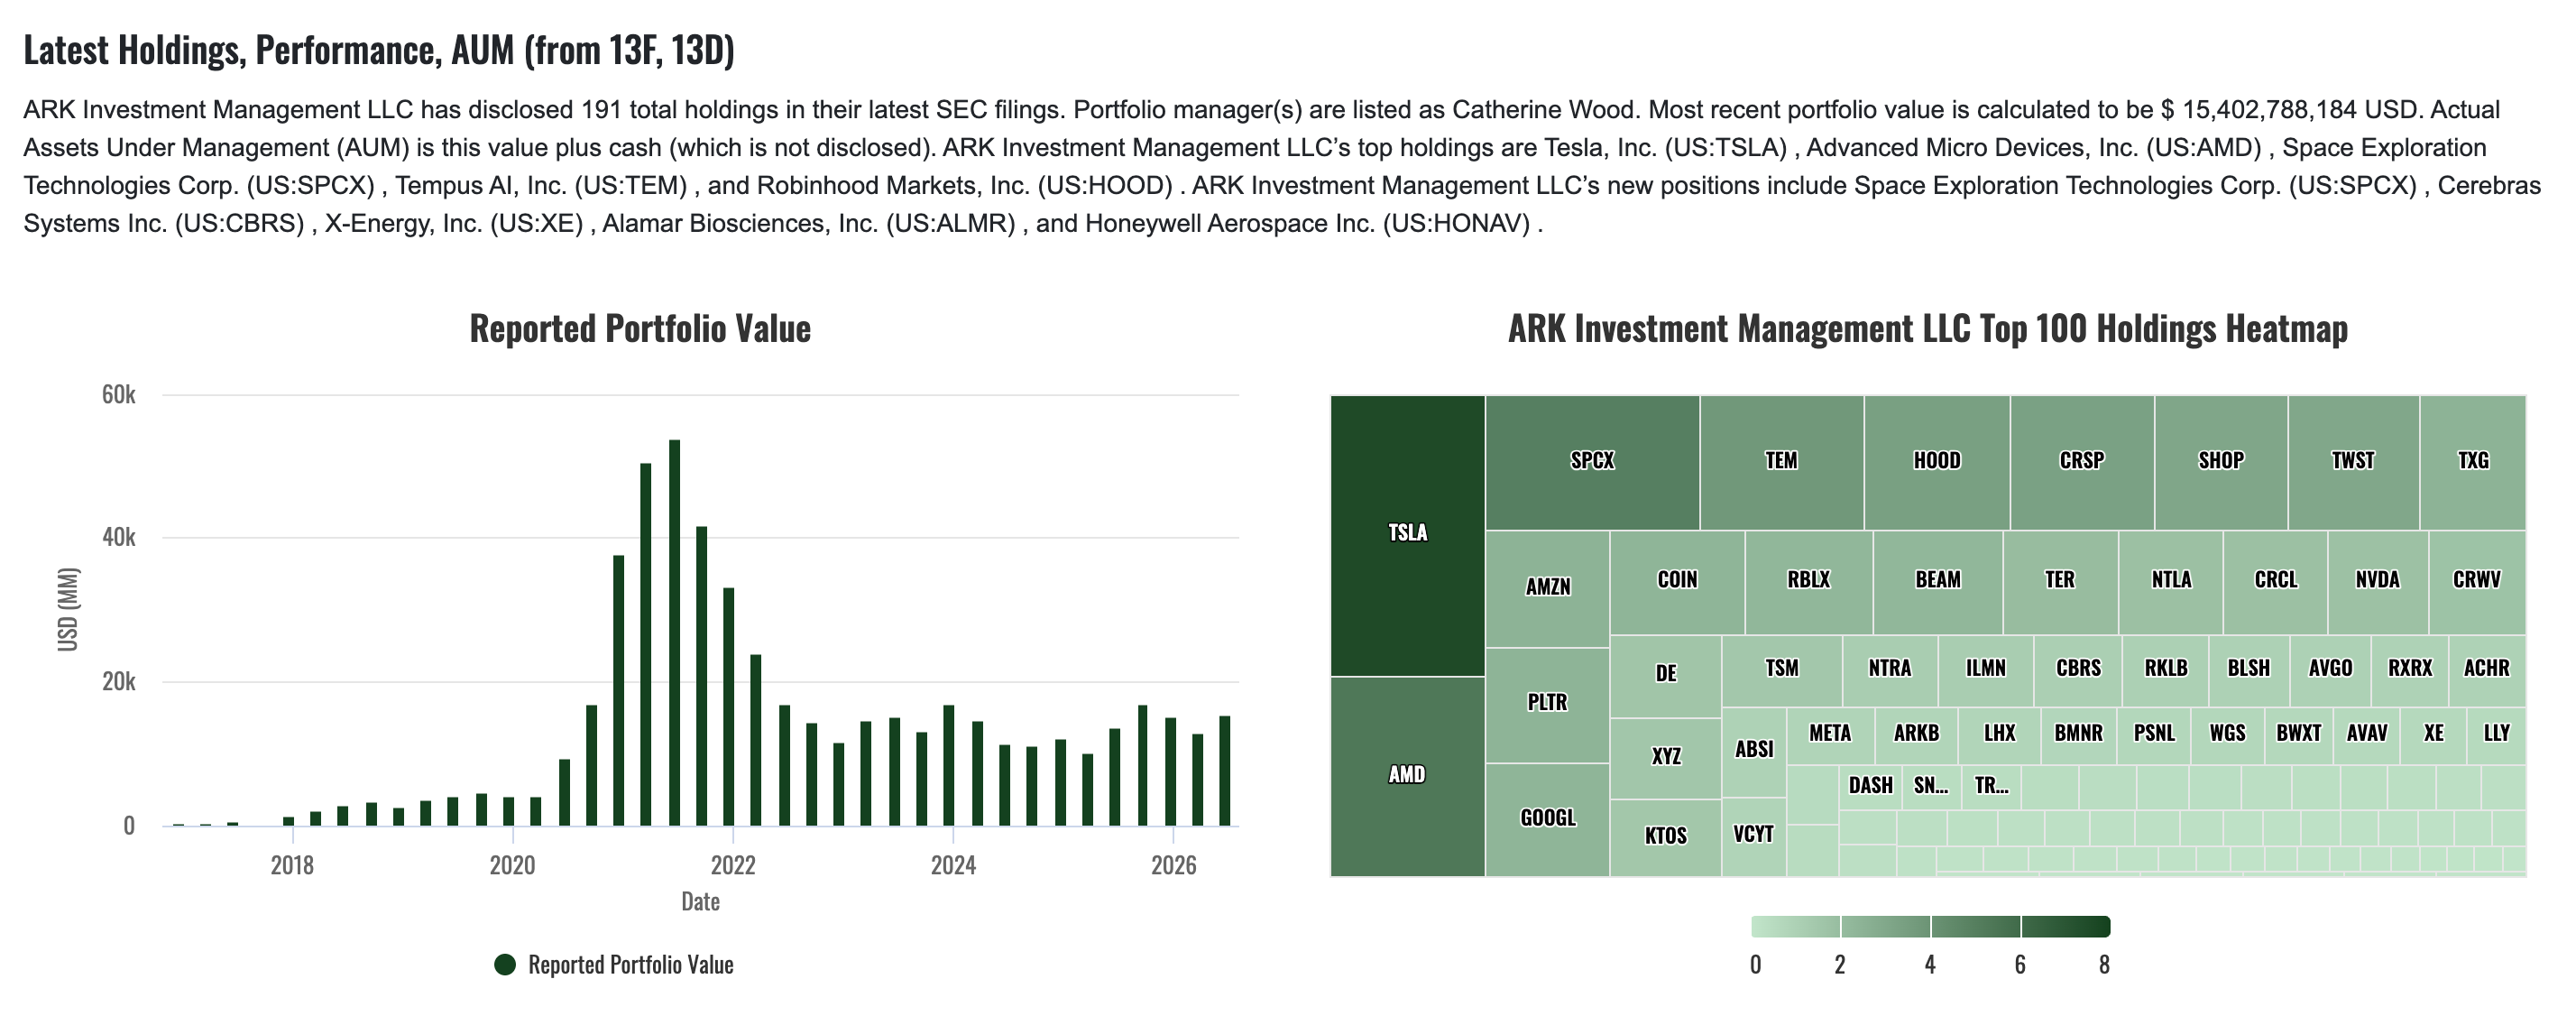The image size is (2576, 1016).
Task: Pick the AMZN heatmap tile
Action: [1547, 589]
